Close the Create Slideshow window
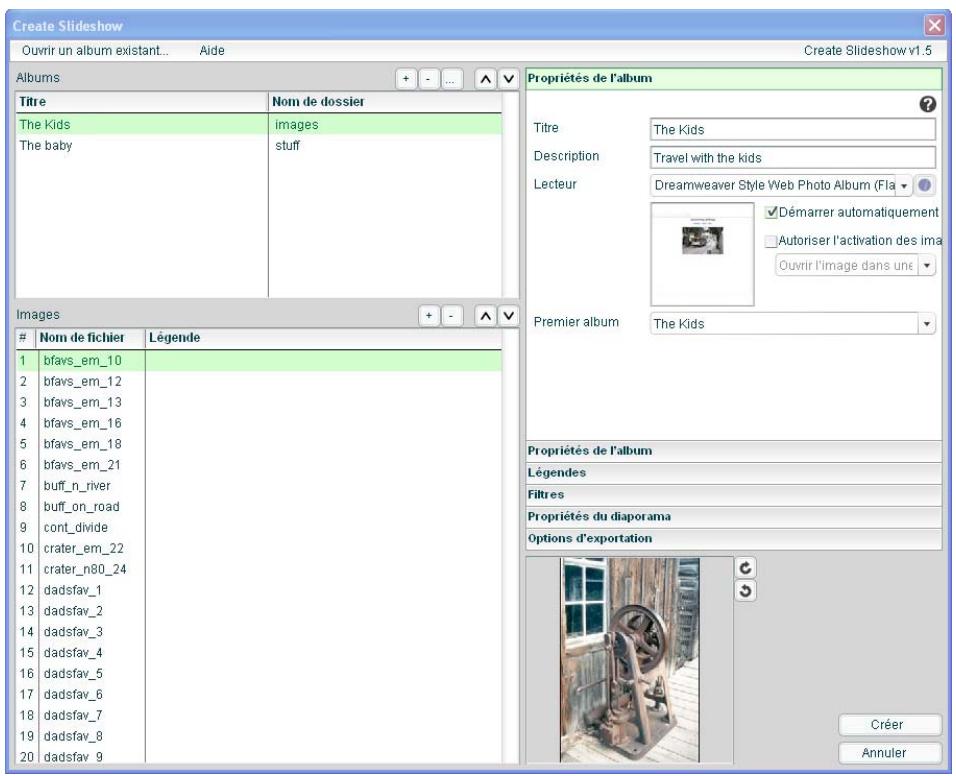The image size is (956, 776). click(x=934, y=26)
